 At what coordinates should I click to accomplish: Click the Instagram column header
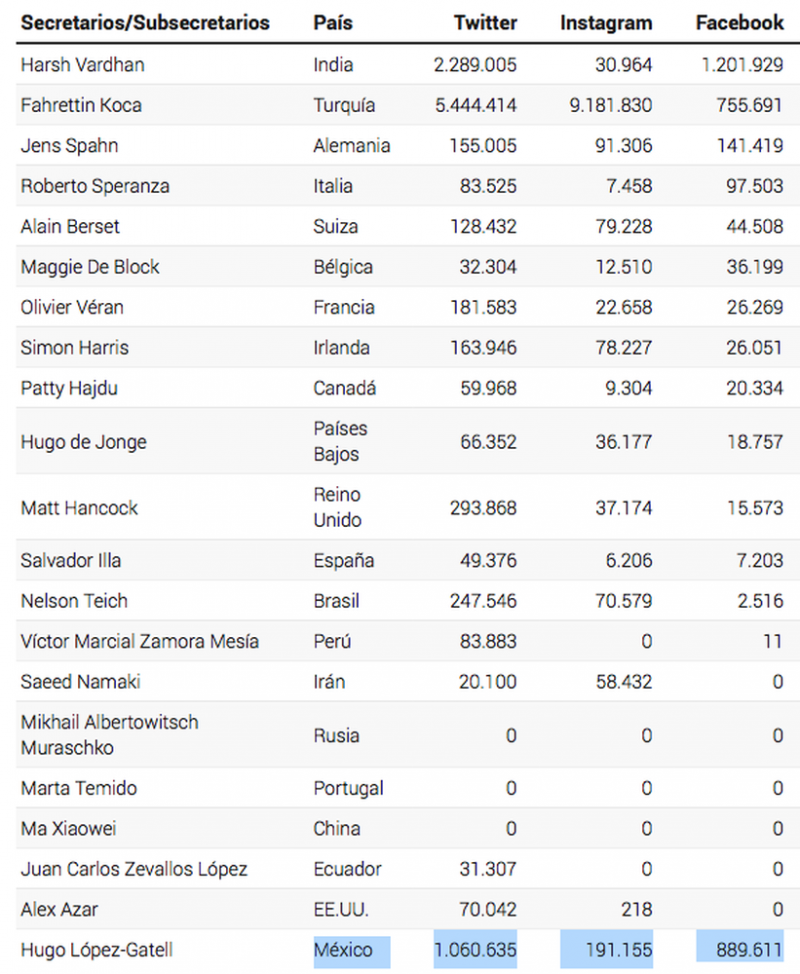coord(606,22)
